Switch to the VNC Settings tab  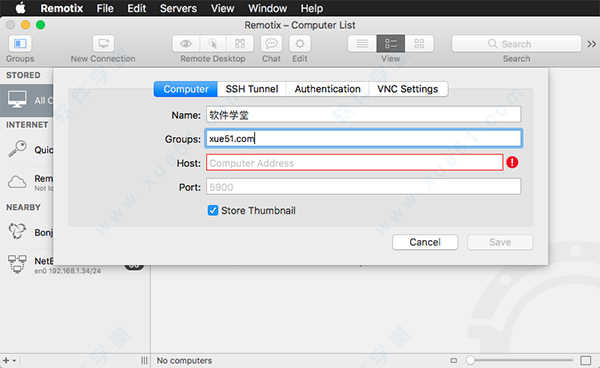click(x=408, y=89)
